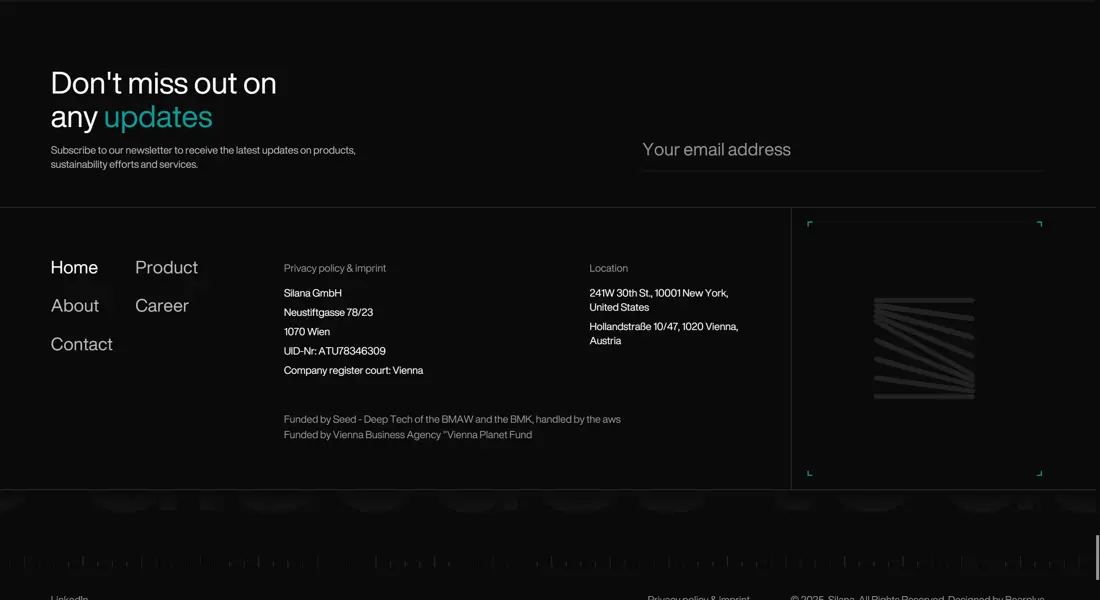Viewport: 1100px width, 600px height.
Task: Click the UID-Nr ATU78346309 text
Action: [334, 351]
